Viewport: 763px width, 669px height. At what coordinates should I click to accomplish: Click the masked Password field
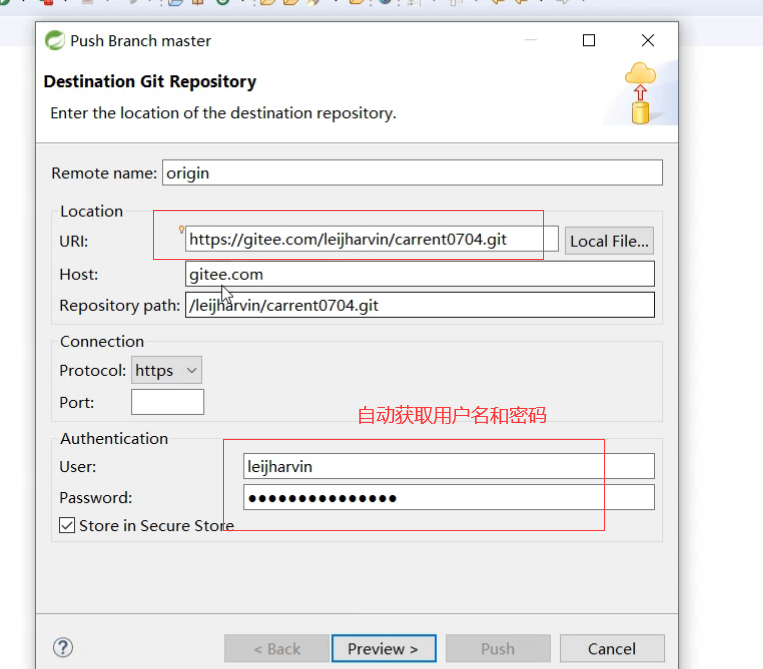point(449,497)
